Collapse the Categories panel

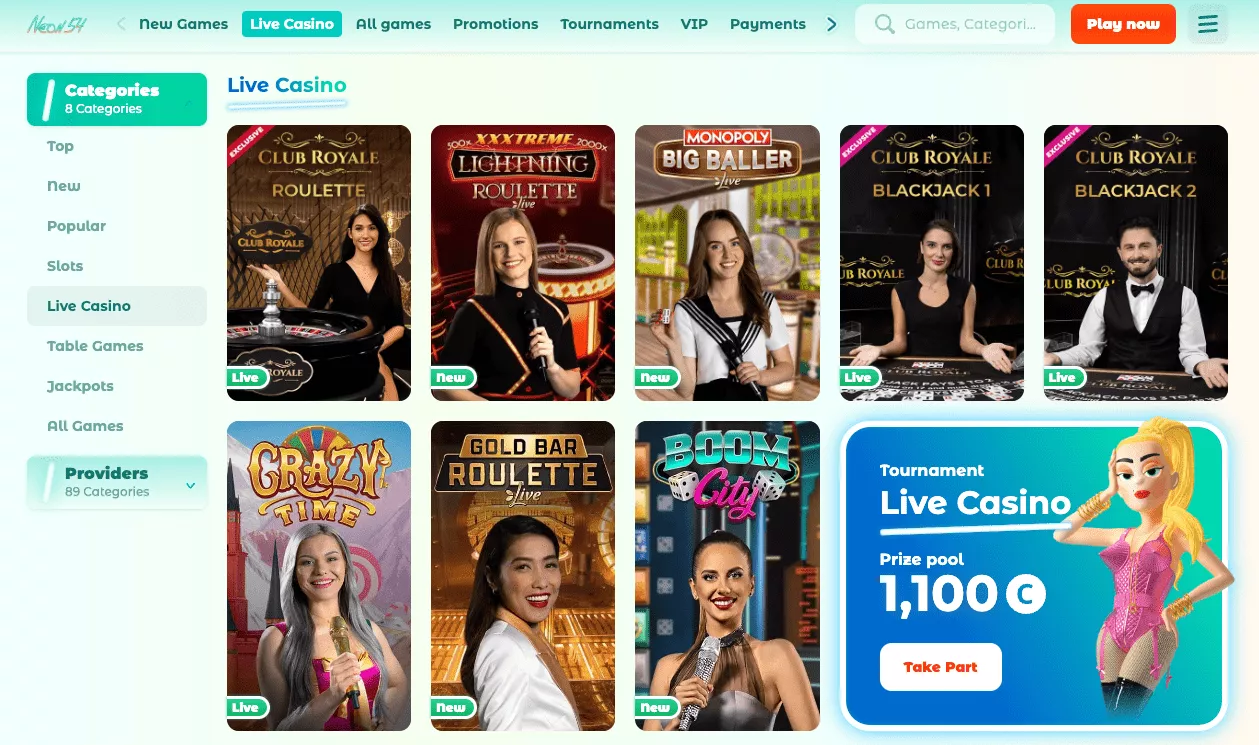point(189,99)
